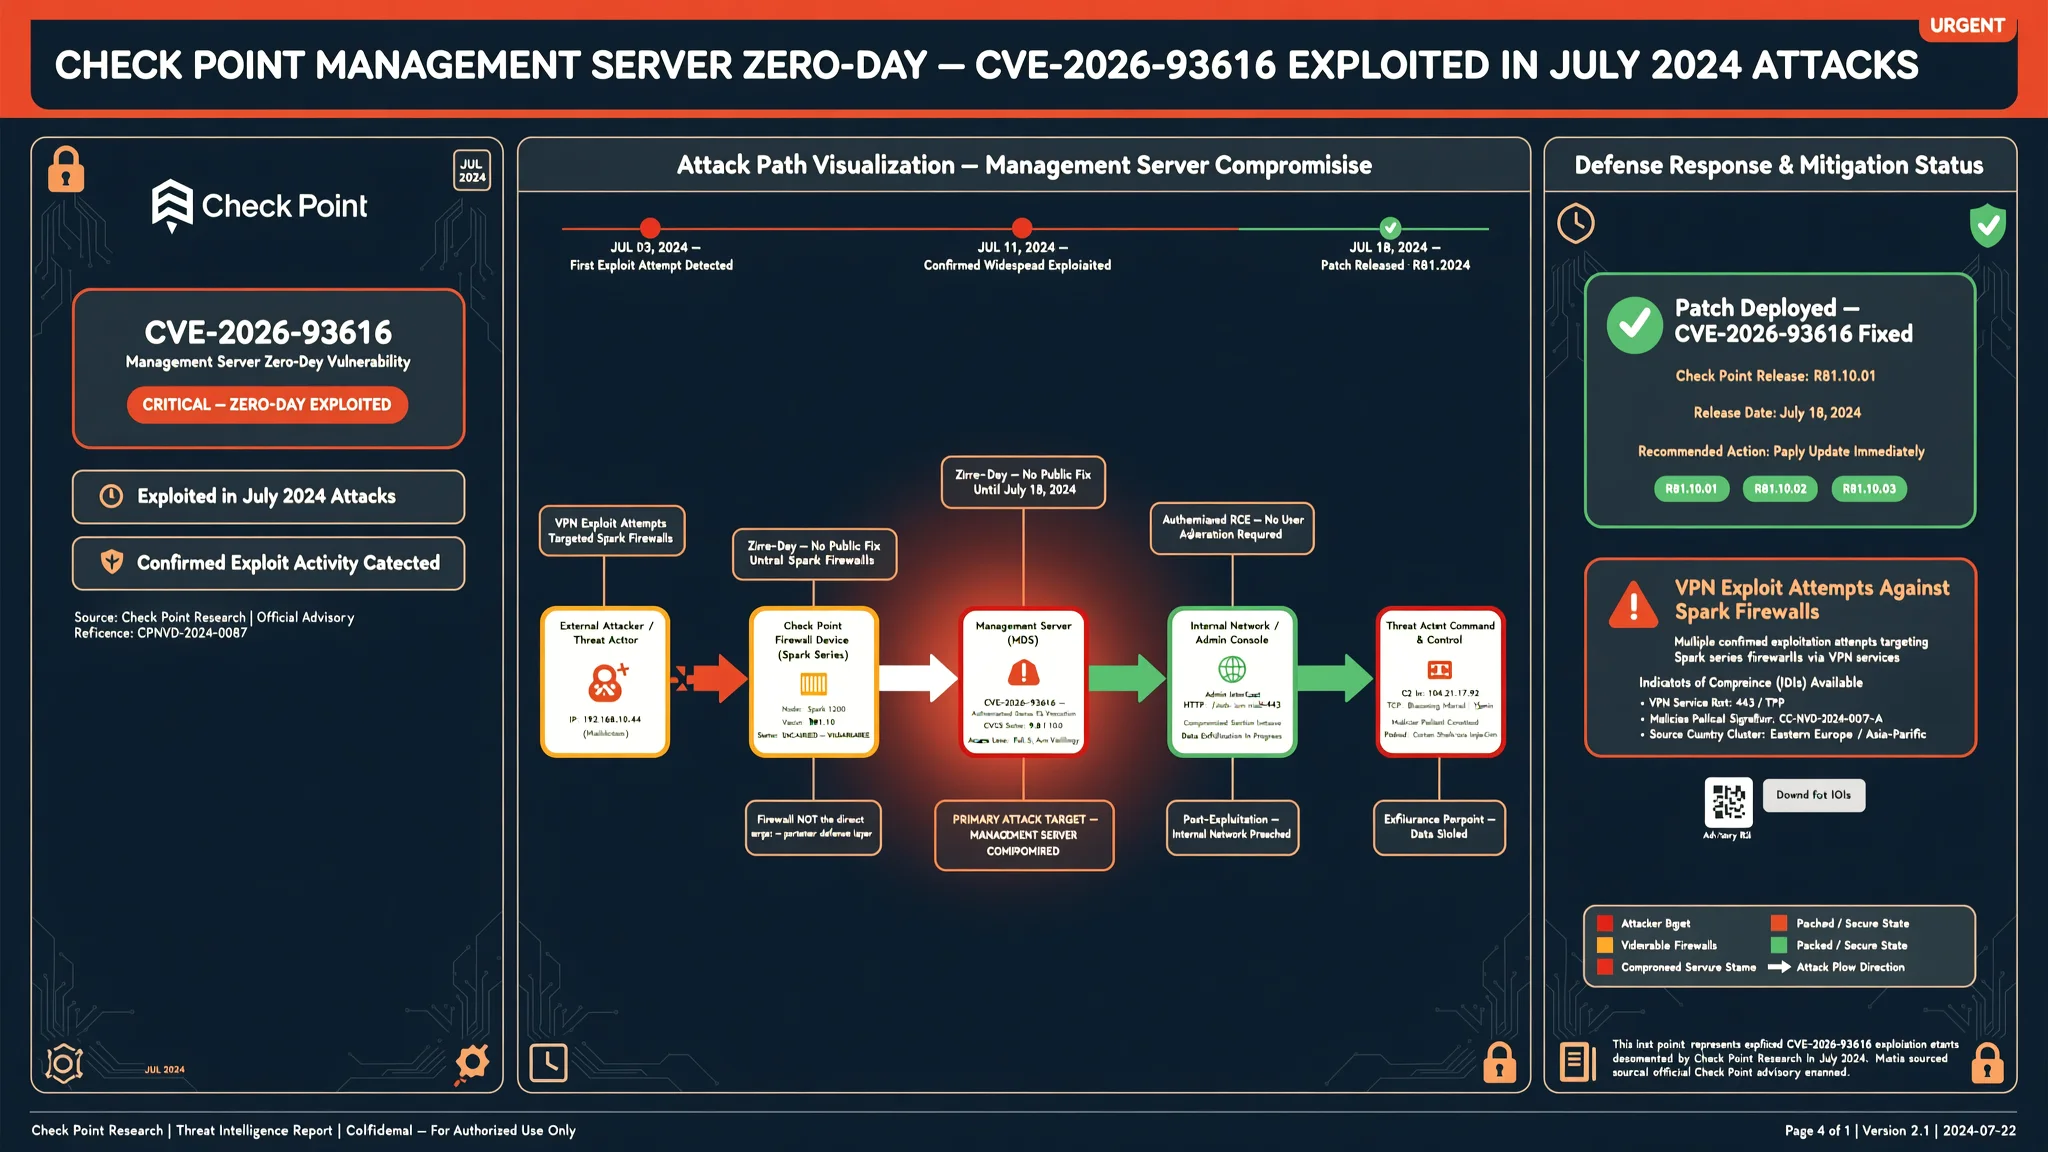
Task: Open the Threat Actor Command & Control node
Action: point(1440,682)
